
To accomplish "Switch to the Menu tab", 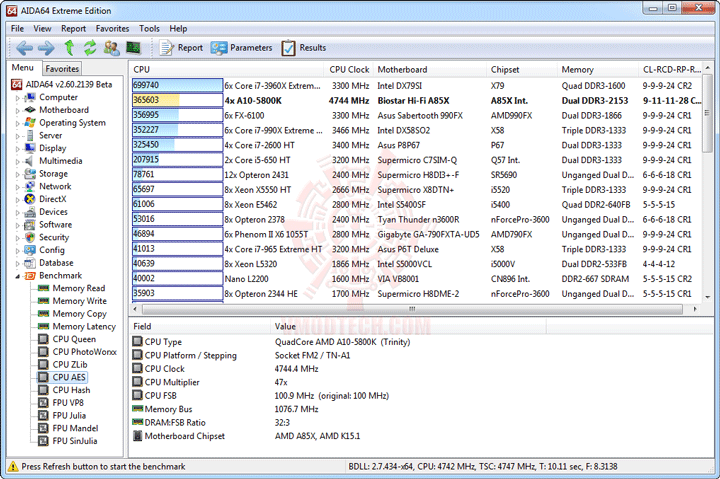I will click(x=23, y=68).
